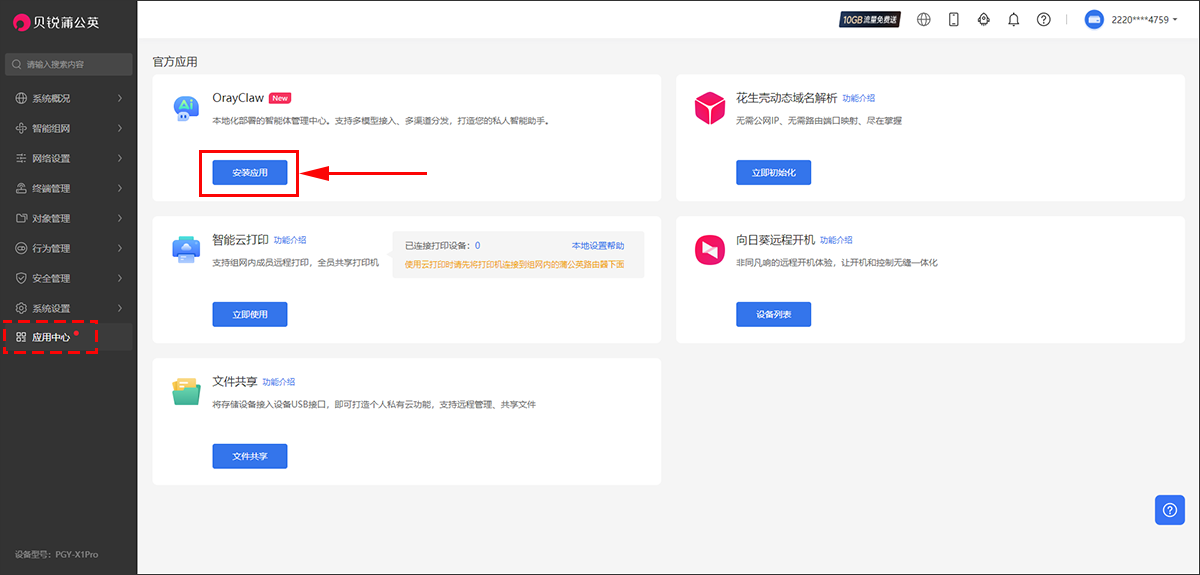The width and height of the screenshot is (1200, 575).
Task: Expand the 智能组网 sidebar menu
Action: (68, 128)
